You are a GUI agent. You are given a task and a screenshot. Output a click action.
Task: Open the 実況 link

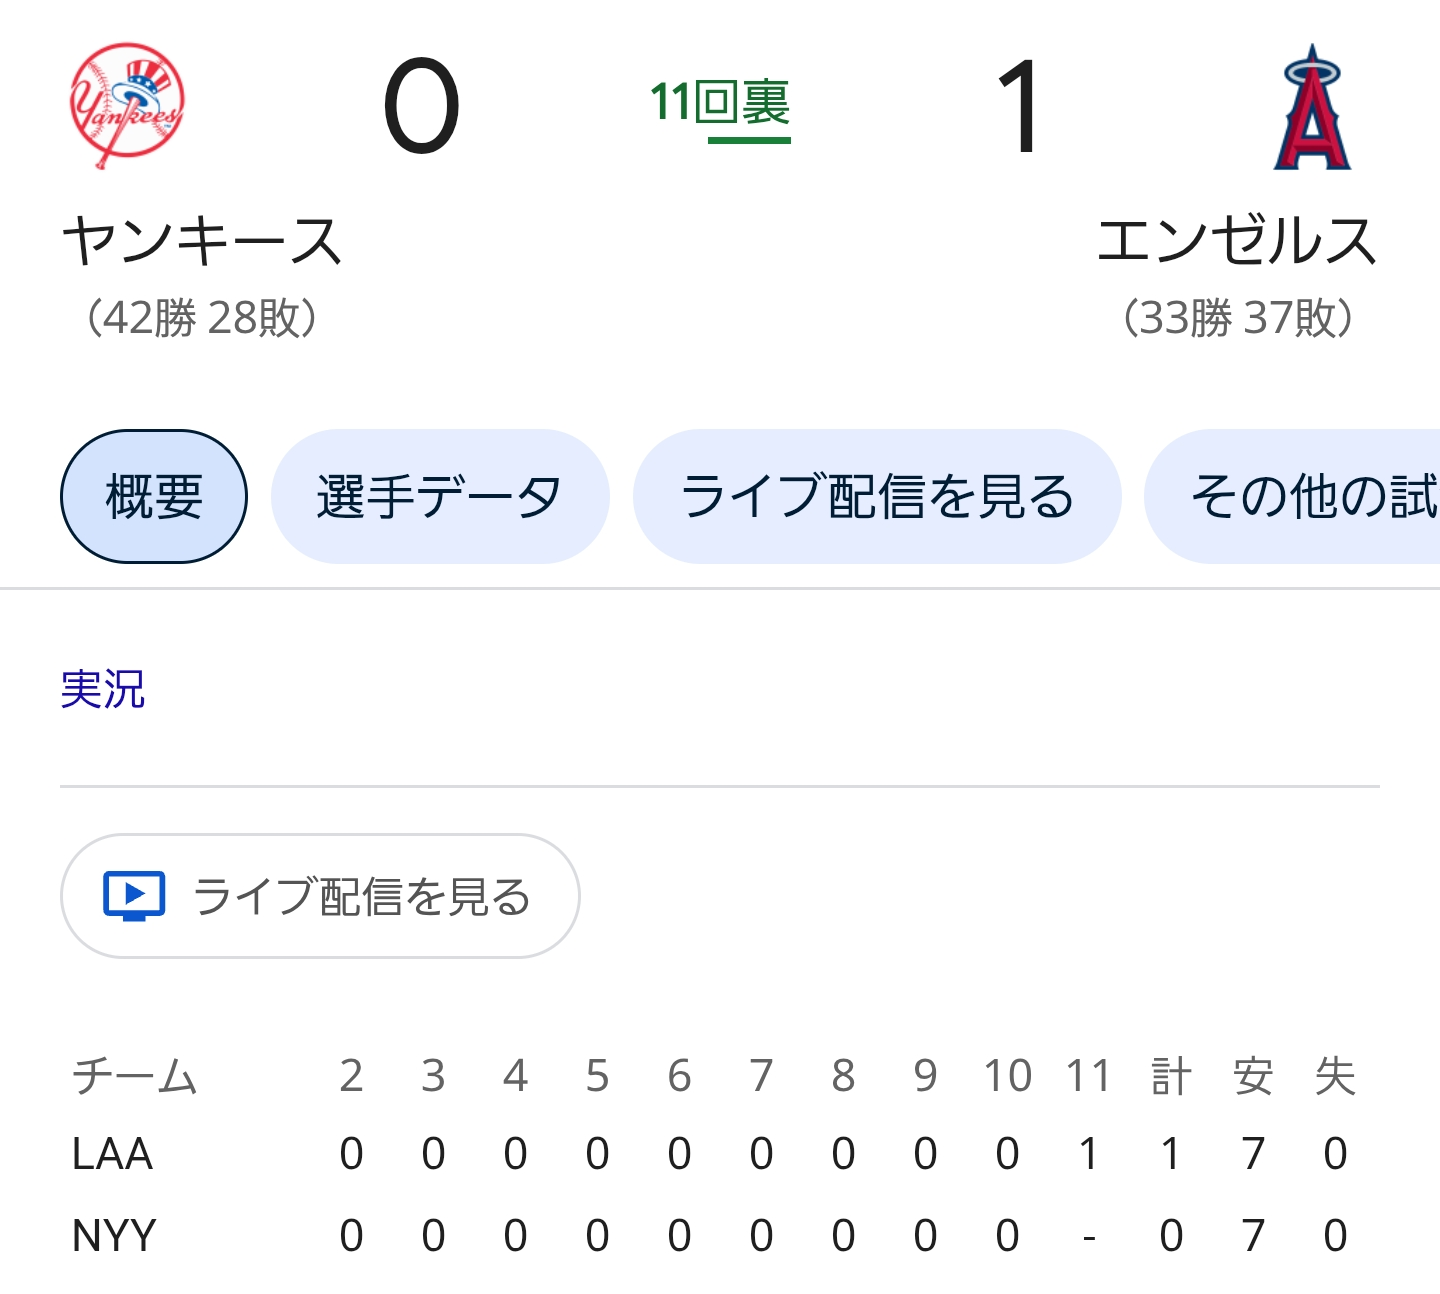pyautogui.click(x=103, y=689)
